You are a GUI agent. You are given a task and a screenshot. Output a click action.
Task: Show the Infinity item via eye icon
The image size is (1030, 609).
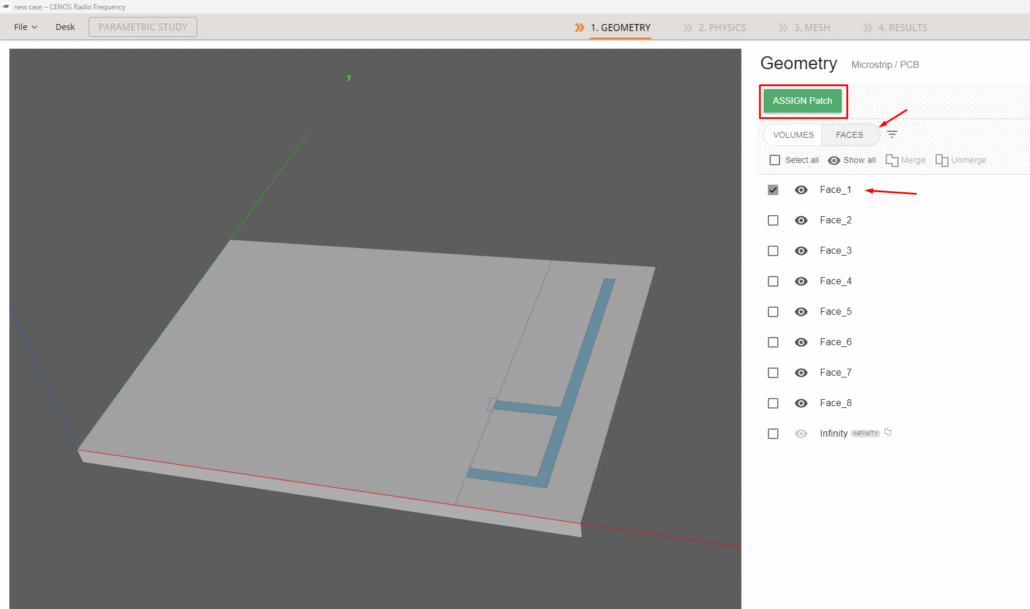[x=801, y=434]
